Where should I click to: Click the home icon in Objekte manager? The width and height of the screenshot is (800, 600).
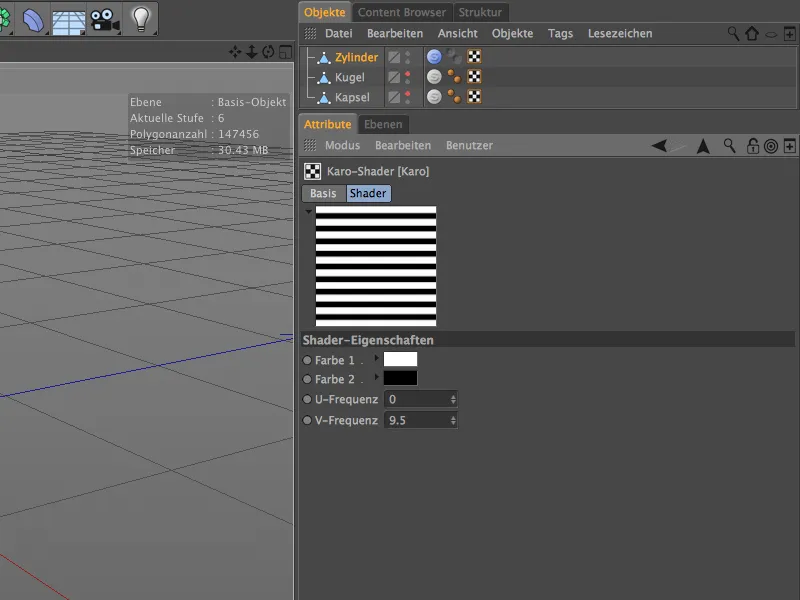coord(752,34)
